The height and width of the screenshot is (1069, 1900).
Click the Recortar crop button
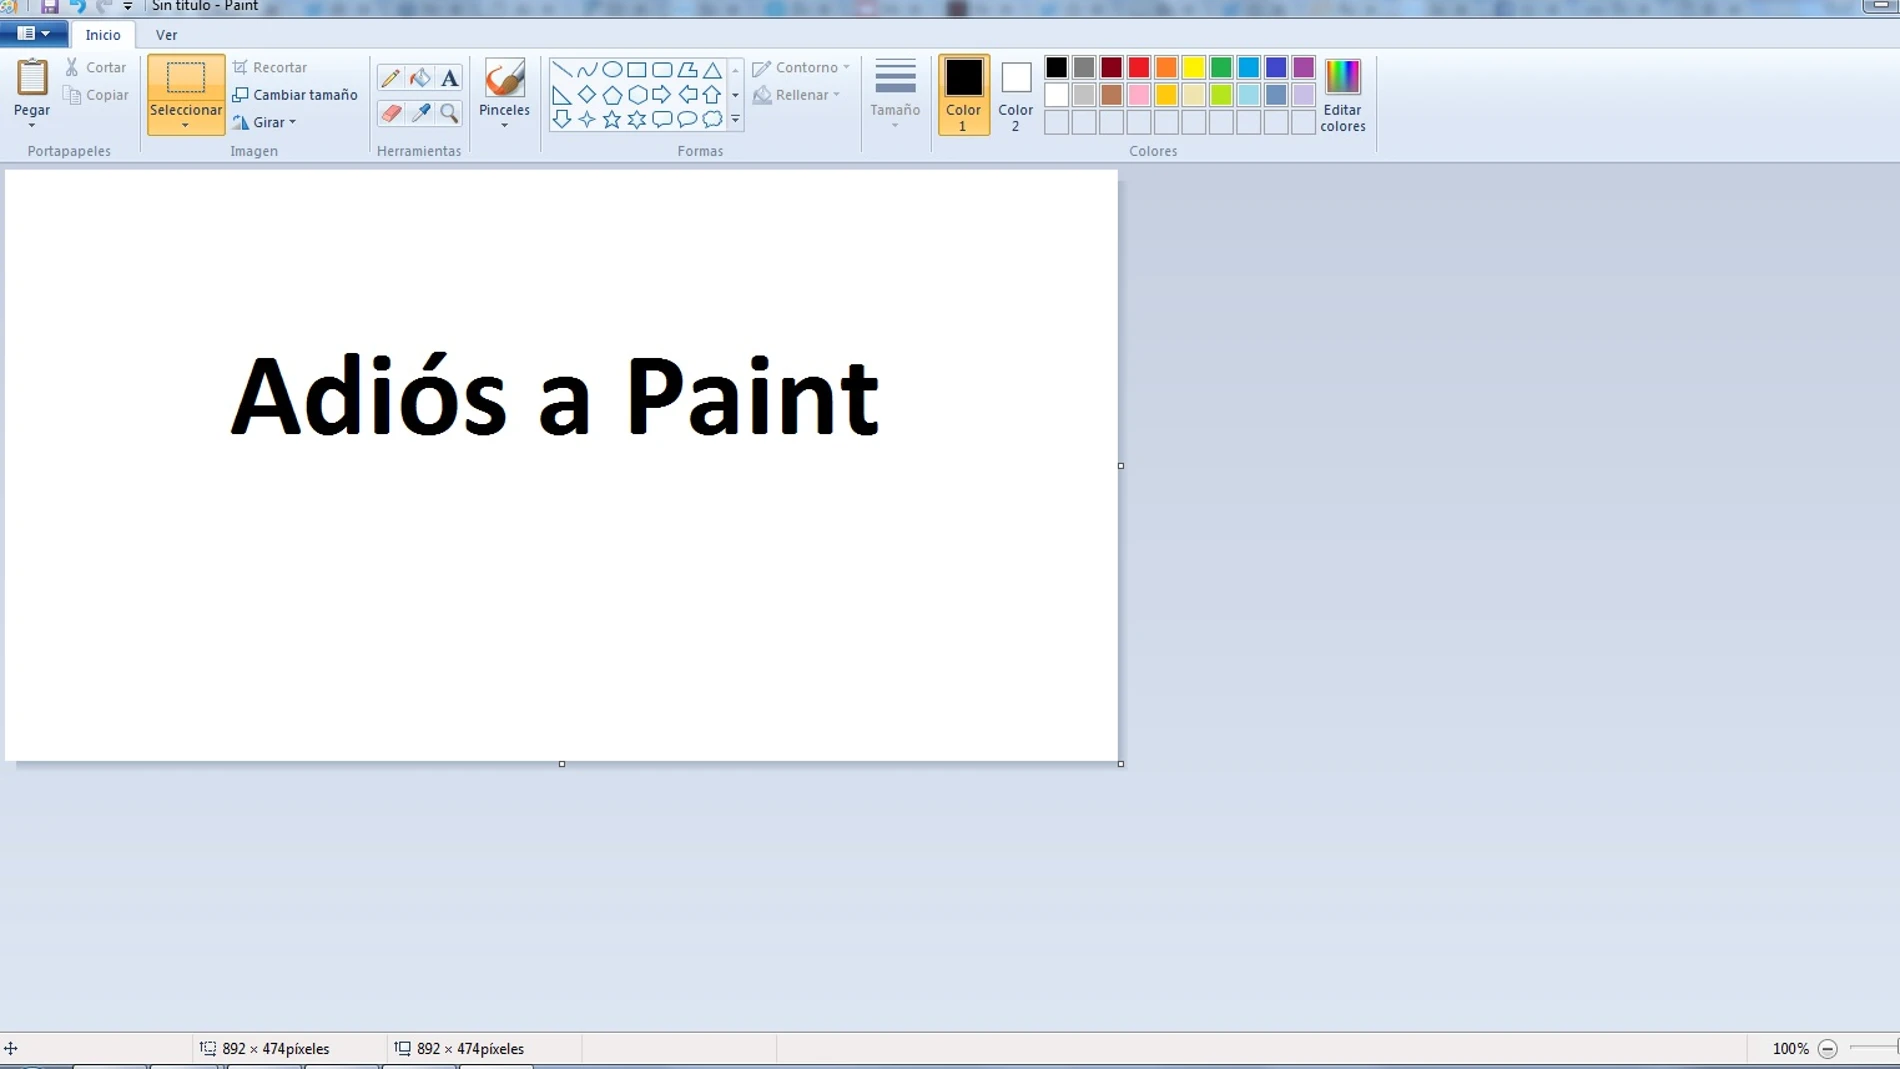(x=270, y=68)
